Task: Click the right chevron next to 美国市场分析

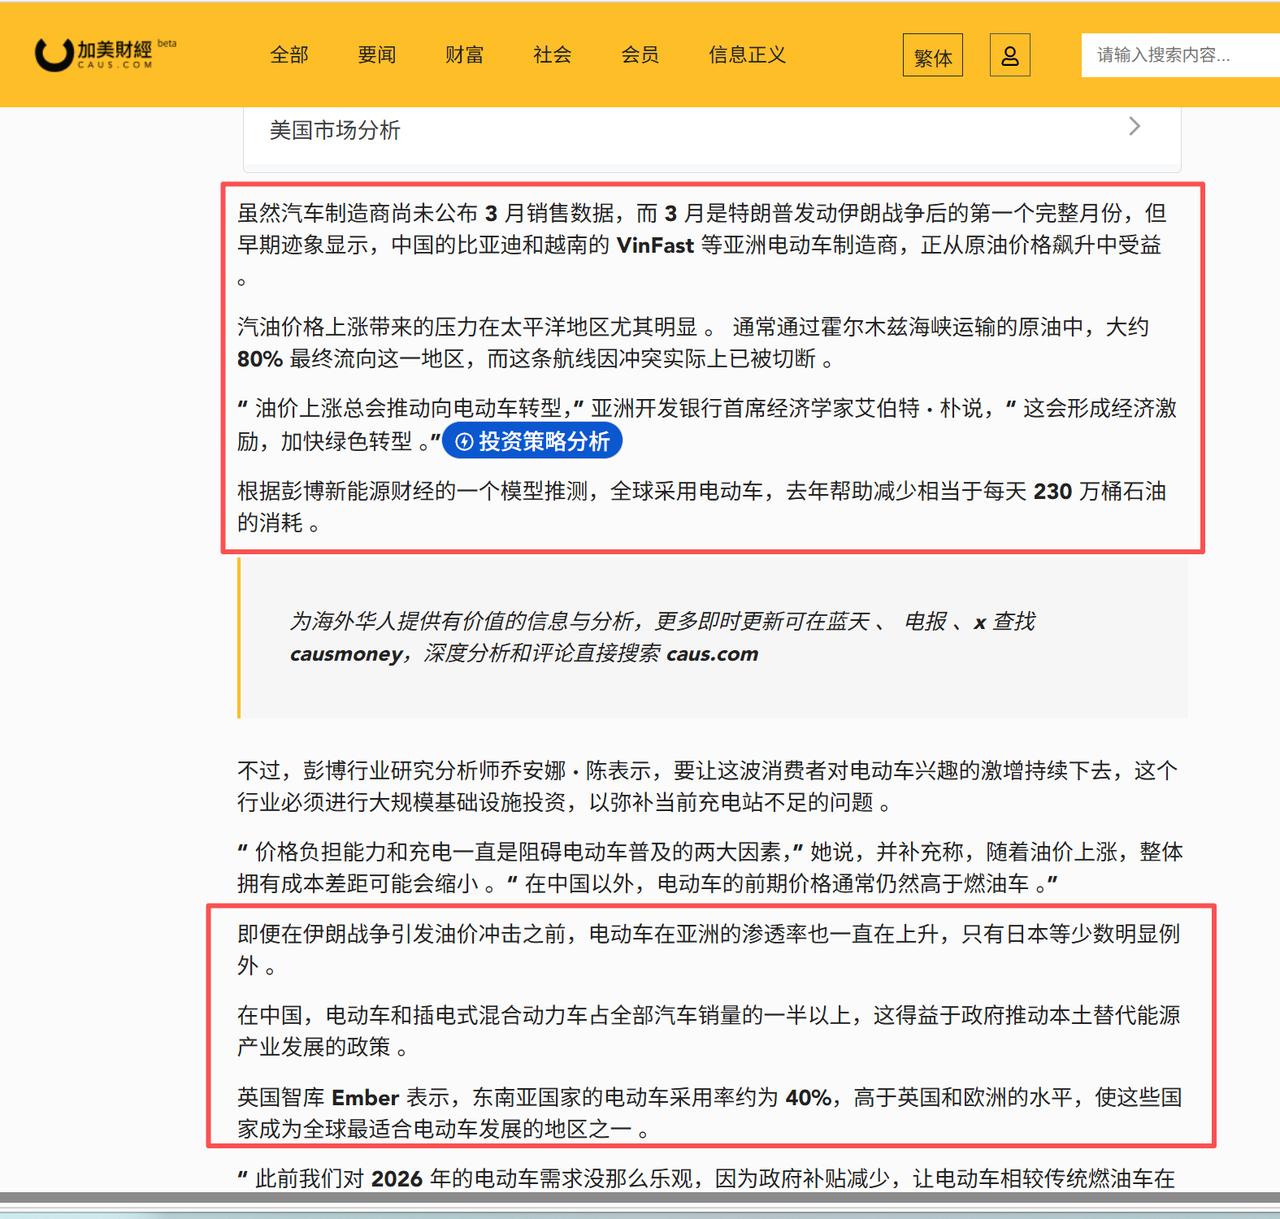Action: (x=1134, y=126)
